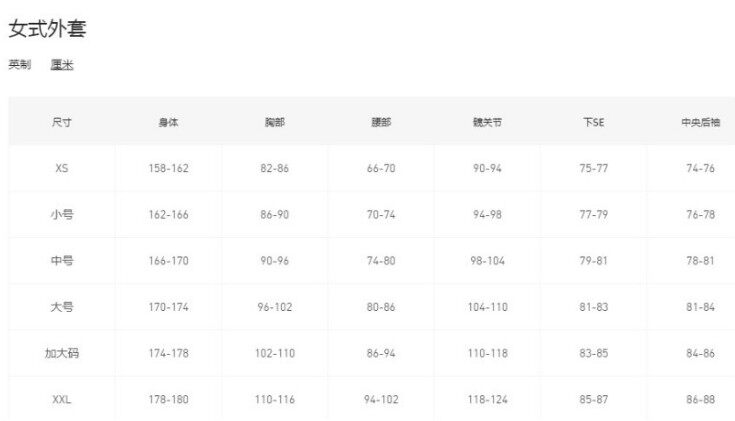
Task: Switch to the 英制 unit tab
Action: (19, 65)
